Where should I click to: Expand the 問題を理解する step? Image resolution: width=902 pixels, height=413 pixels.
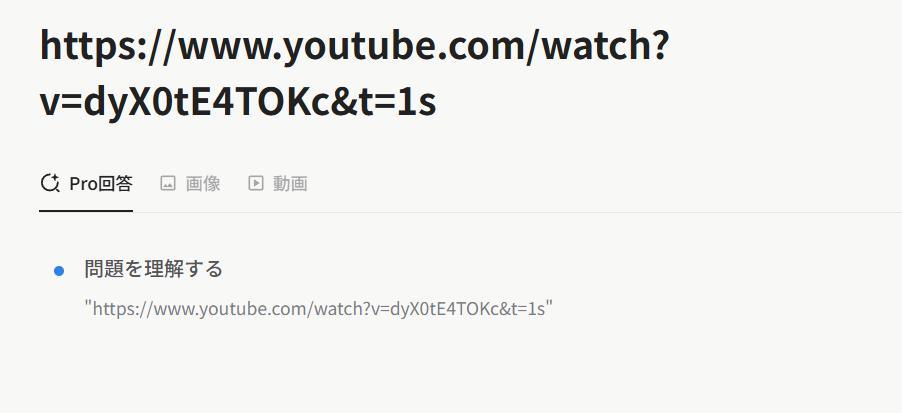154,269
